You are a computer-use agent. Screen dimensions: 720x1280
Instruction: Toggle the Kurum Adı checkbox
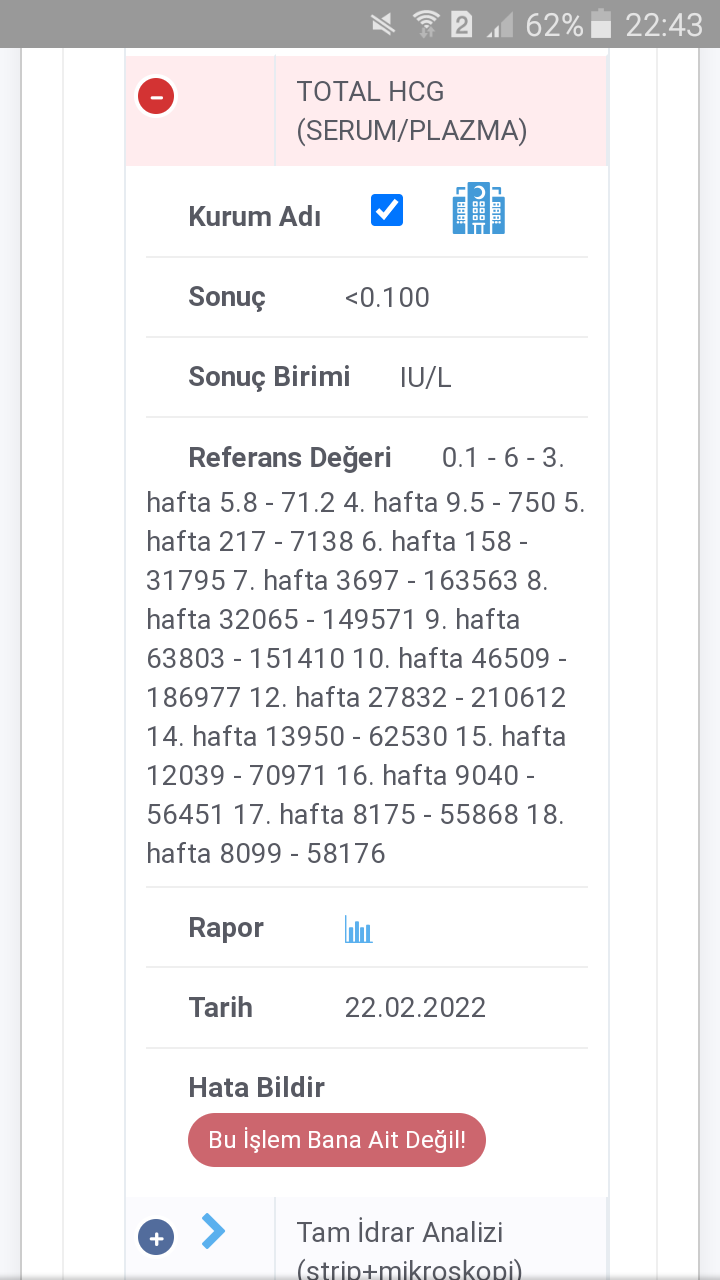387,210
